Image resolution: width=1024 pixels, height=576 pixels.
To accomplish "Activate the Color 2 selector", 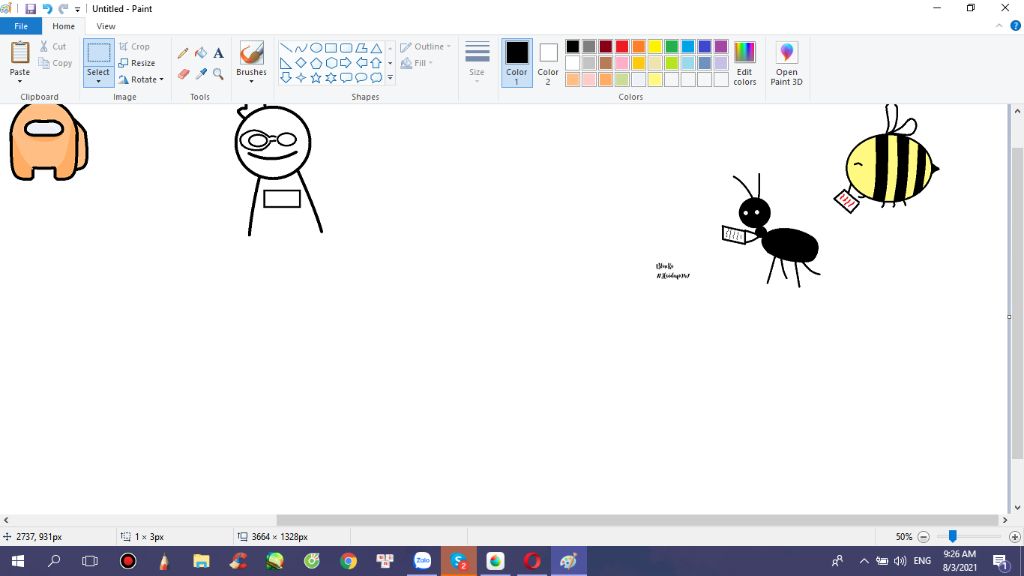I will pyautogui.click(x=548, y=63).
